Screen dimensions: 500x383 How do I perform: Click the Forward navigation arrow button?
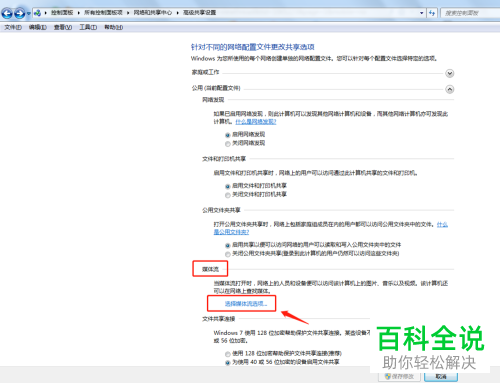coord(20,13)
